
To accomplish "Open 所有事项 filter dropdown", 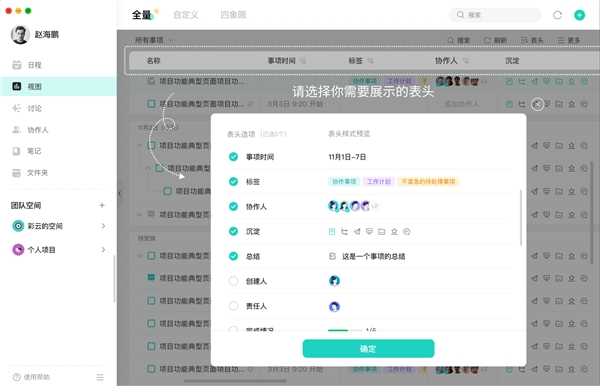I will [154, 40].
